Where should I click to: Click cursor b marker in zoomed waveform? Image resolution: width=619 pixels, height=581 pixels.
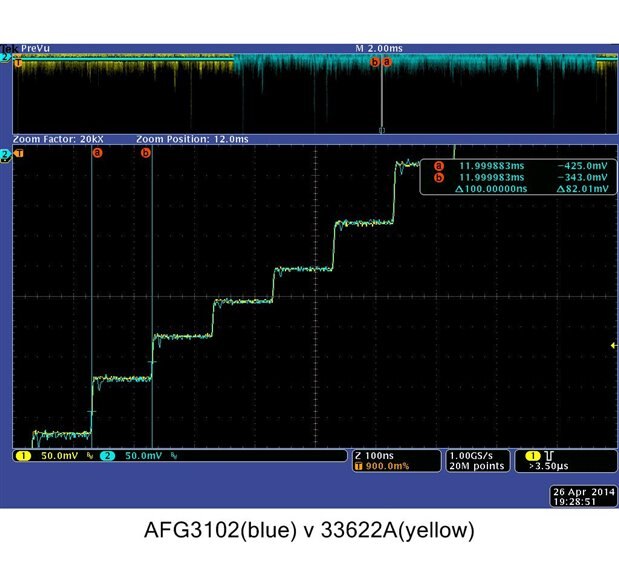tap(146, 152)
